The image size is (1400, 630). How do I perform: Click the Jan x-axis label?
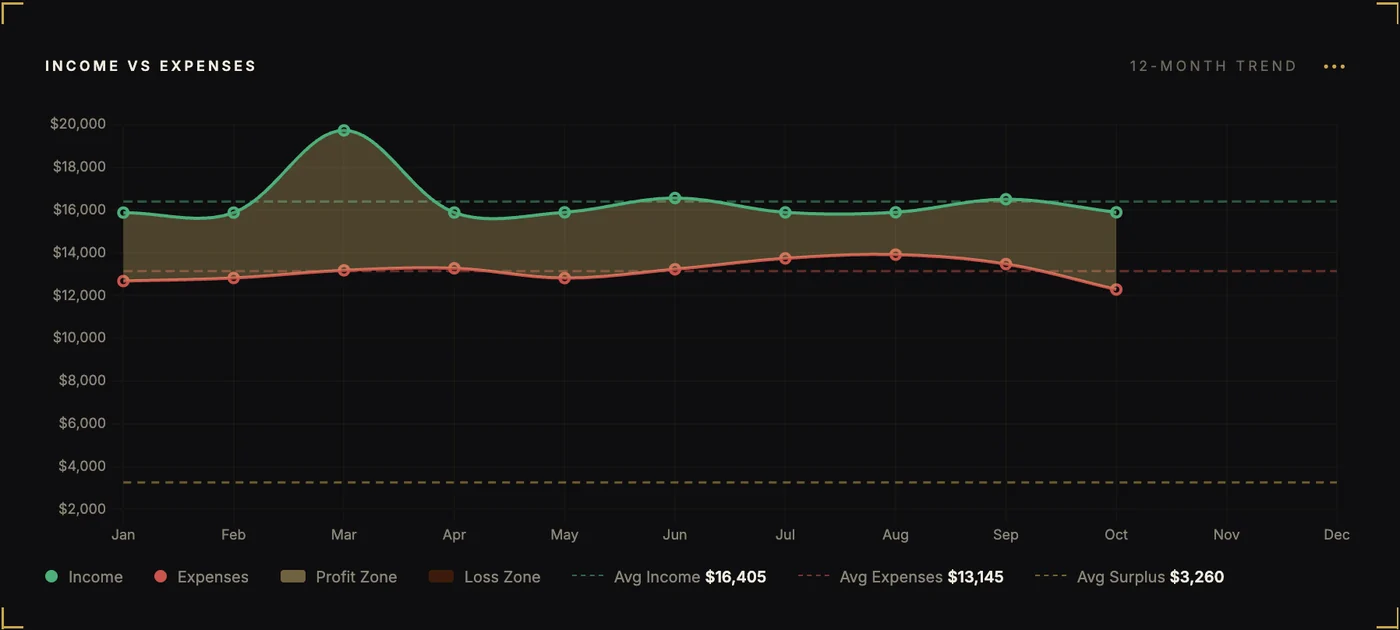(123, 535)
